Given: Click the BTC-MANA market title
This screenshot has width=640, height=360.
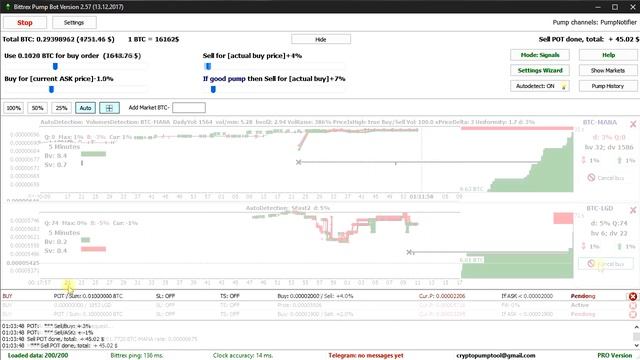Looking at the screenshot, I should point(600,122).
